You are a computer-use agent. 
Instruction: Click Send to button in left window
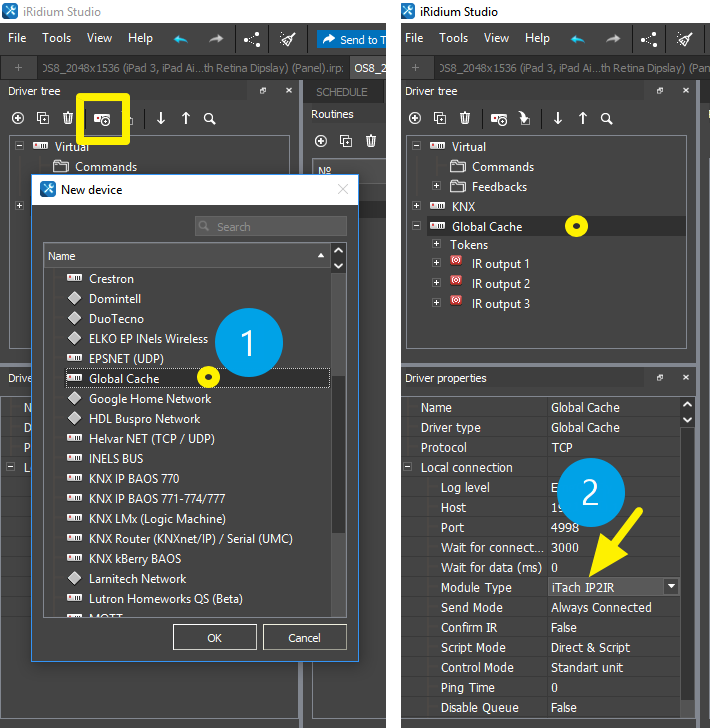(x=352, y=39)
